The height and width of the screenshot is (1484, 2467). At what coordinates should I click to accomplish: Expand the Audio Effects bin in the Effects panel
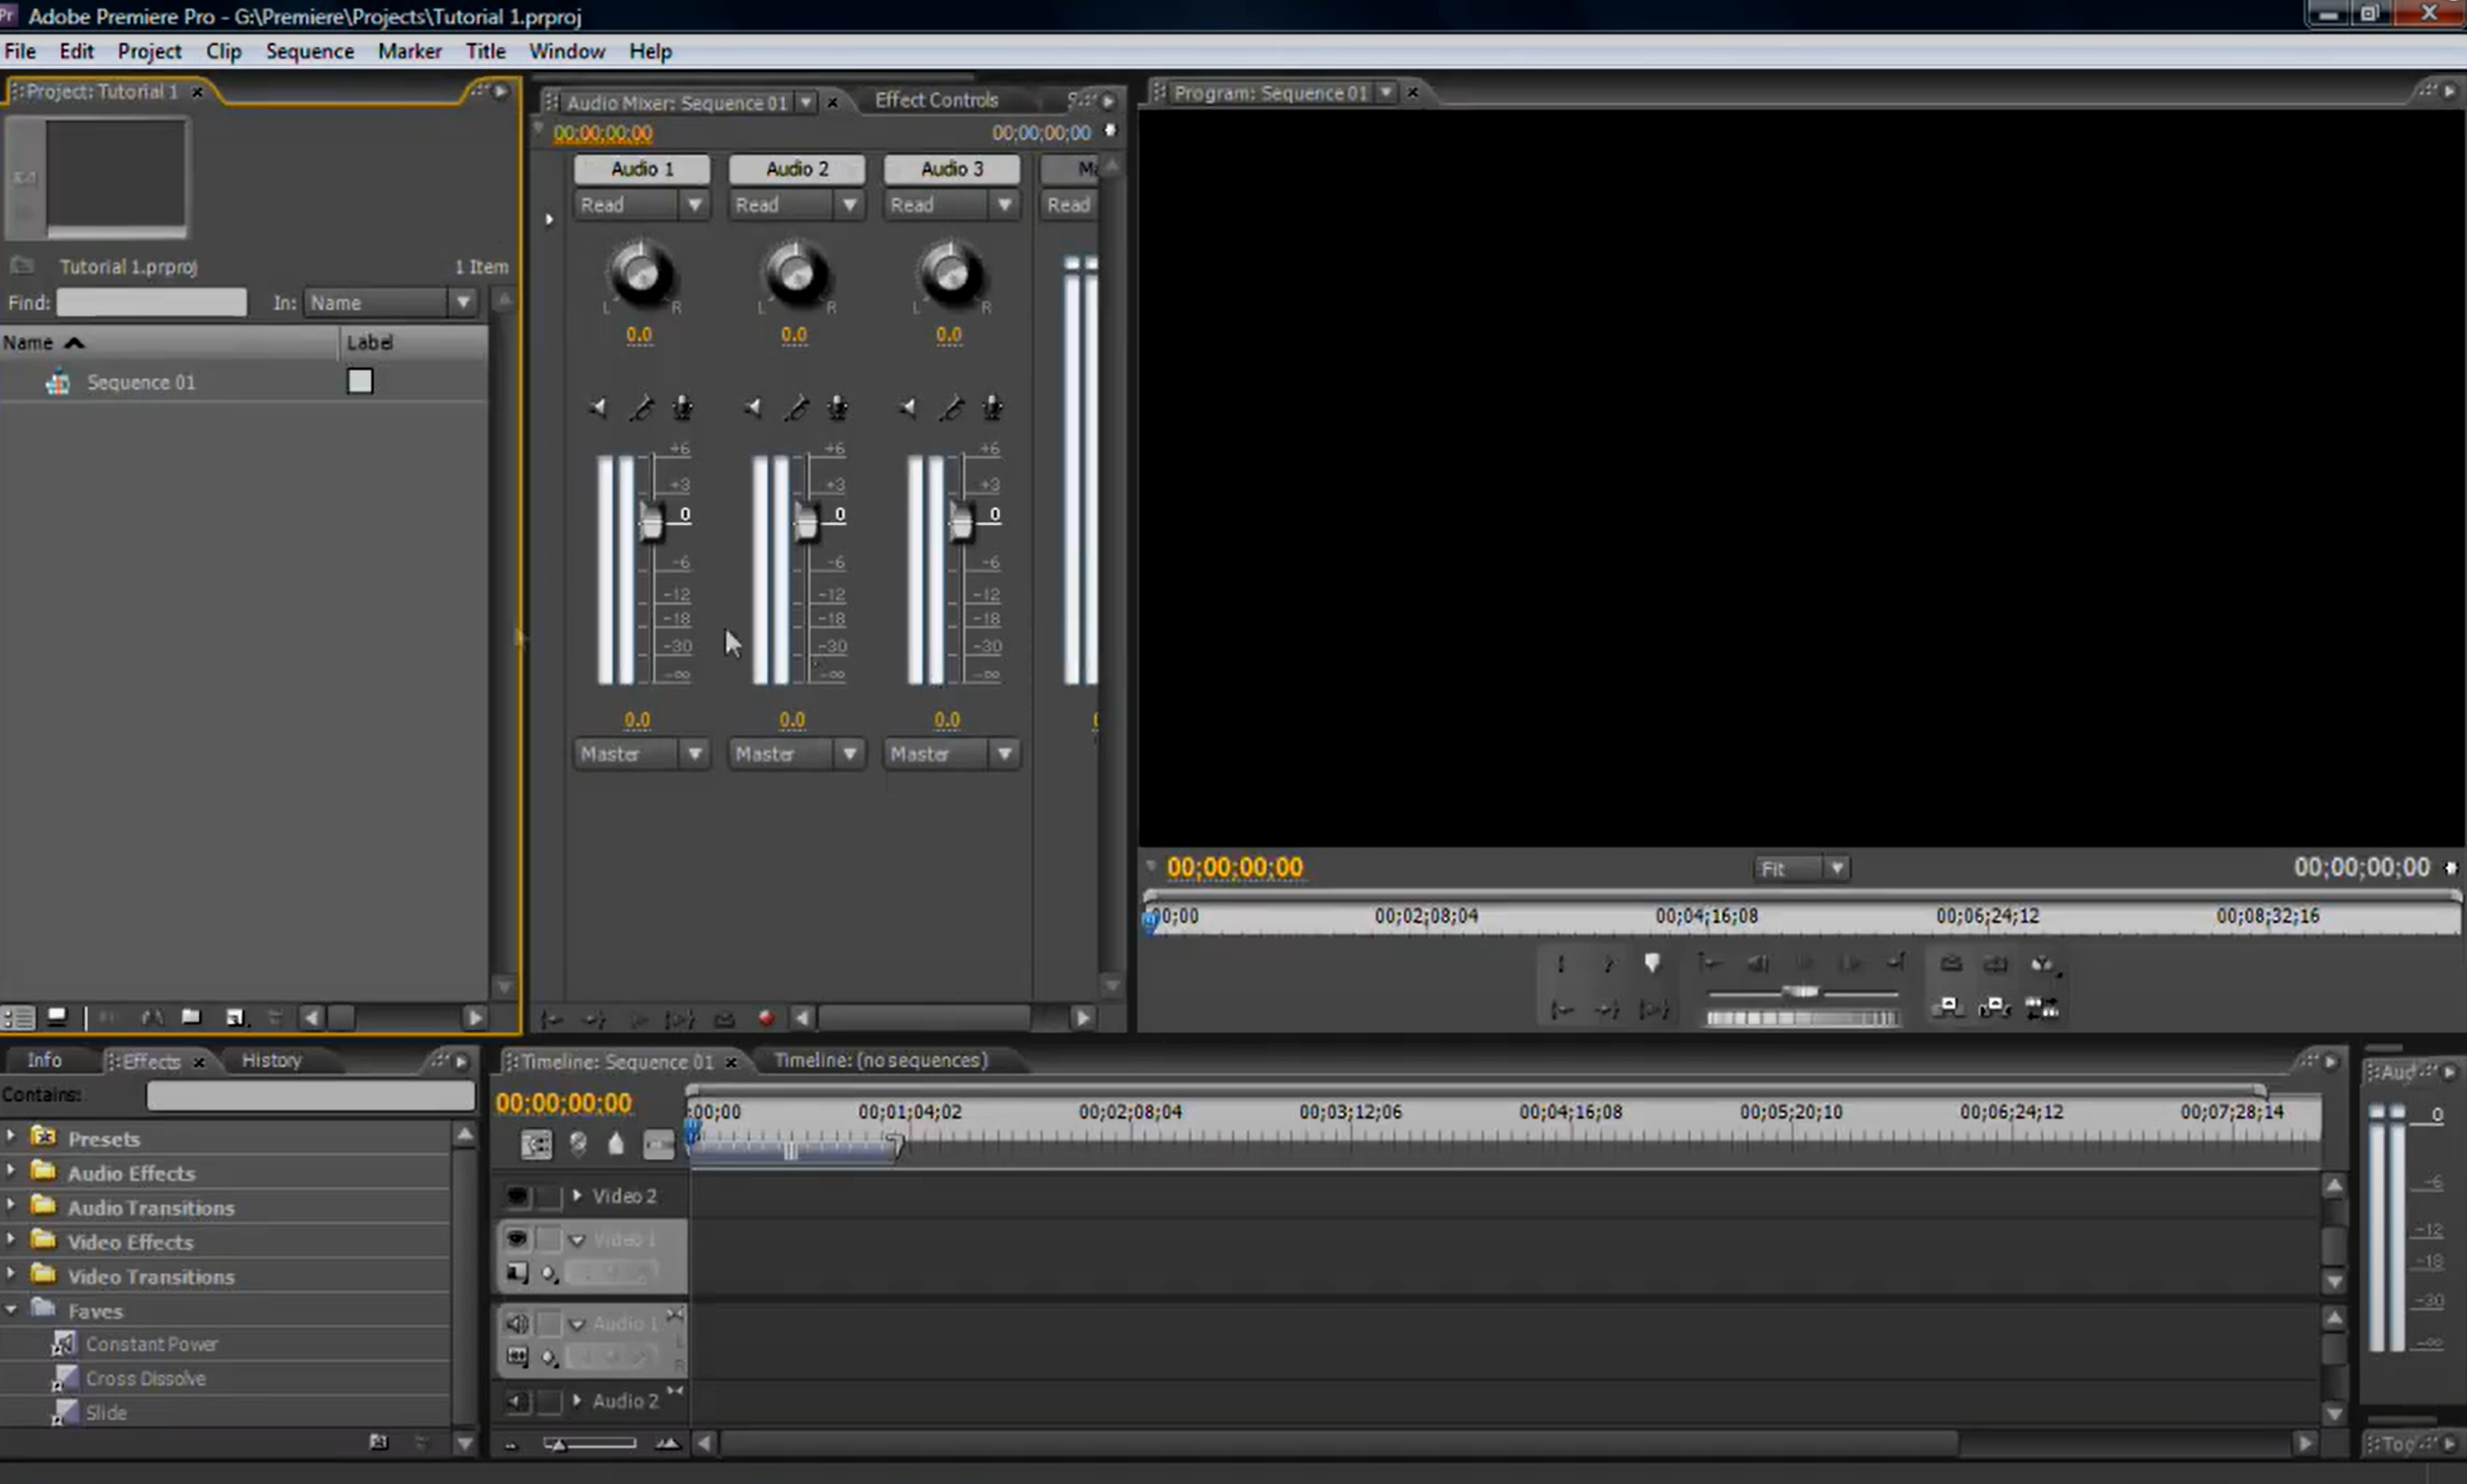(10, 1172)
